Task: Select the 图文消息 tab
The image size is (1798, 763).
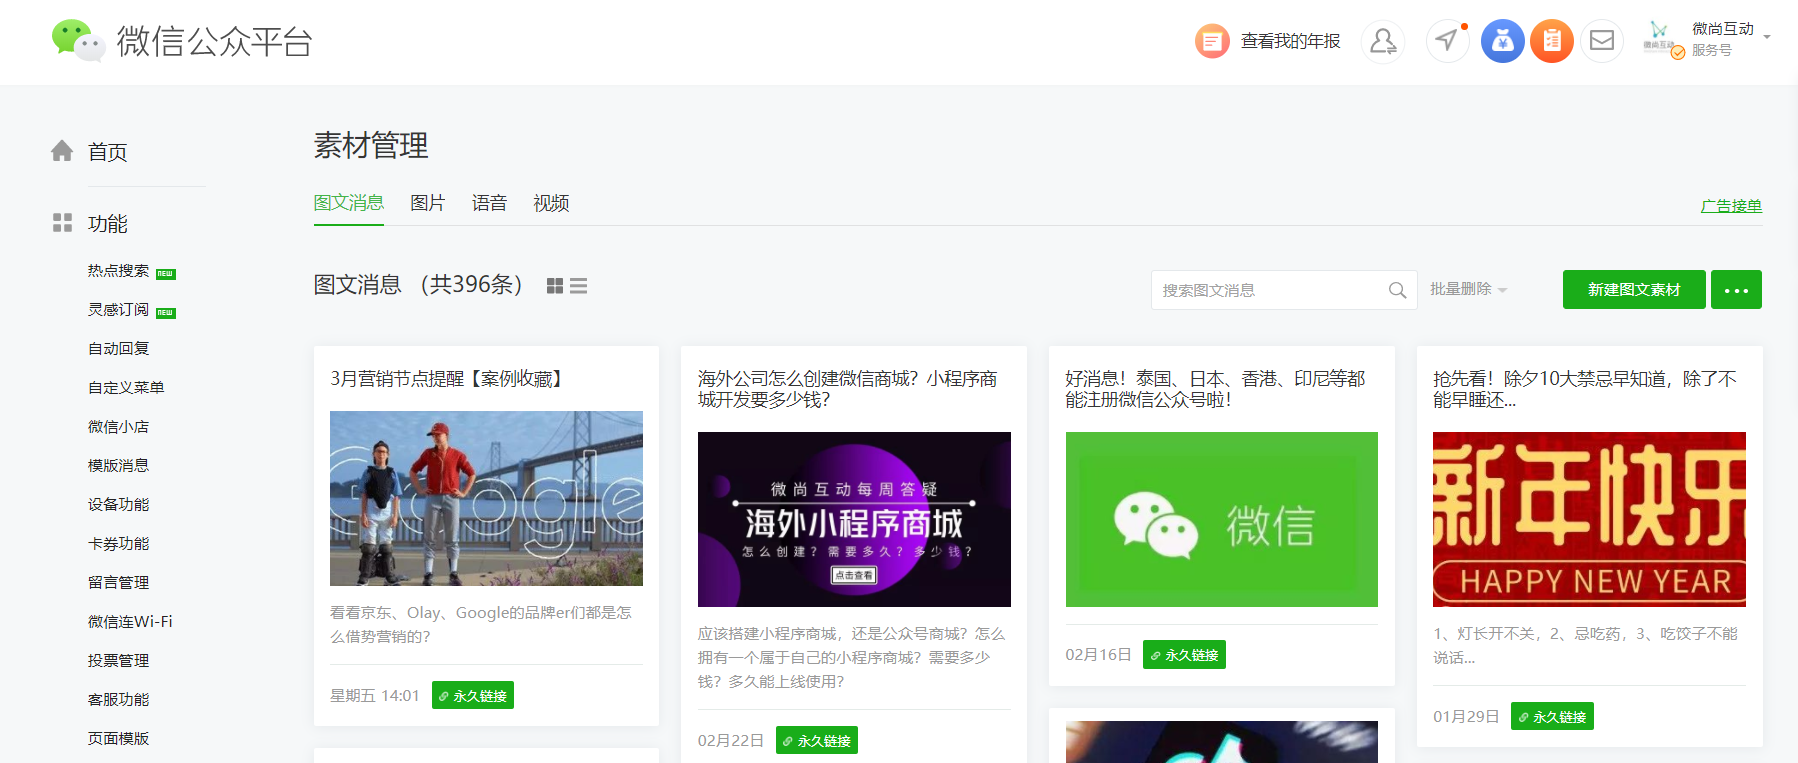Action: (x=349, y=203)
